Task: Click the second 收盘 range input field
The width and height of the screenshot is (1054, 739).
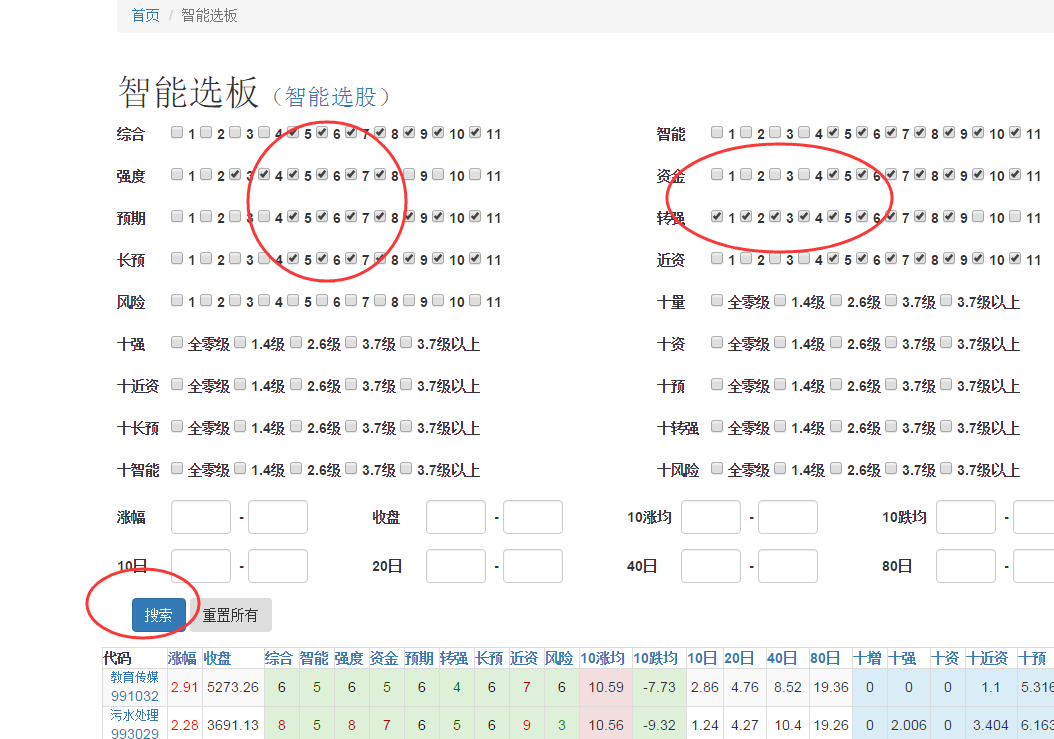Action: (x=532, y=517)
